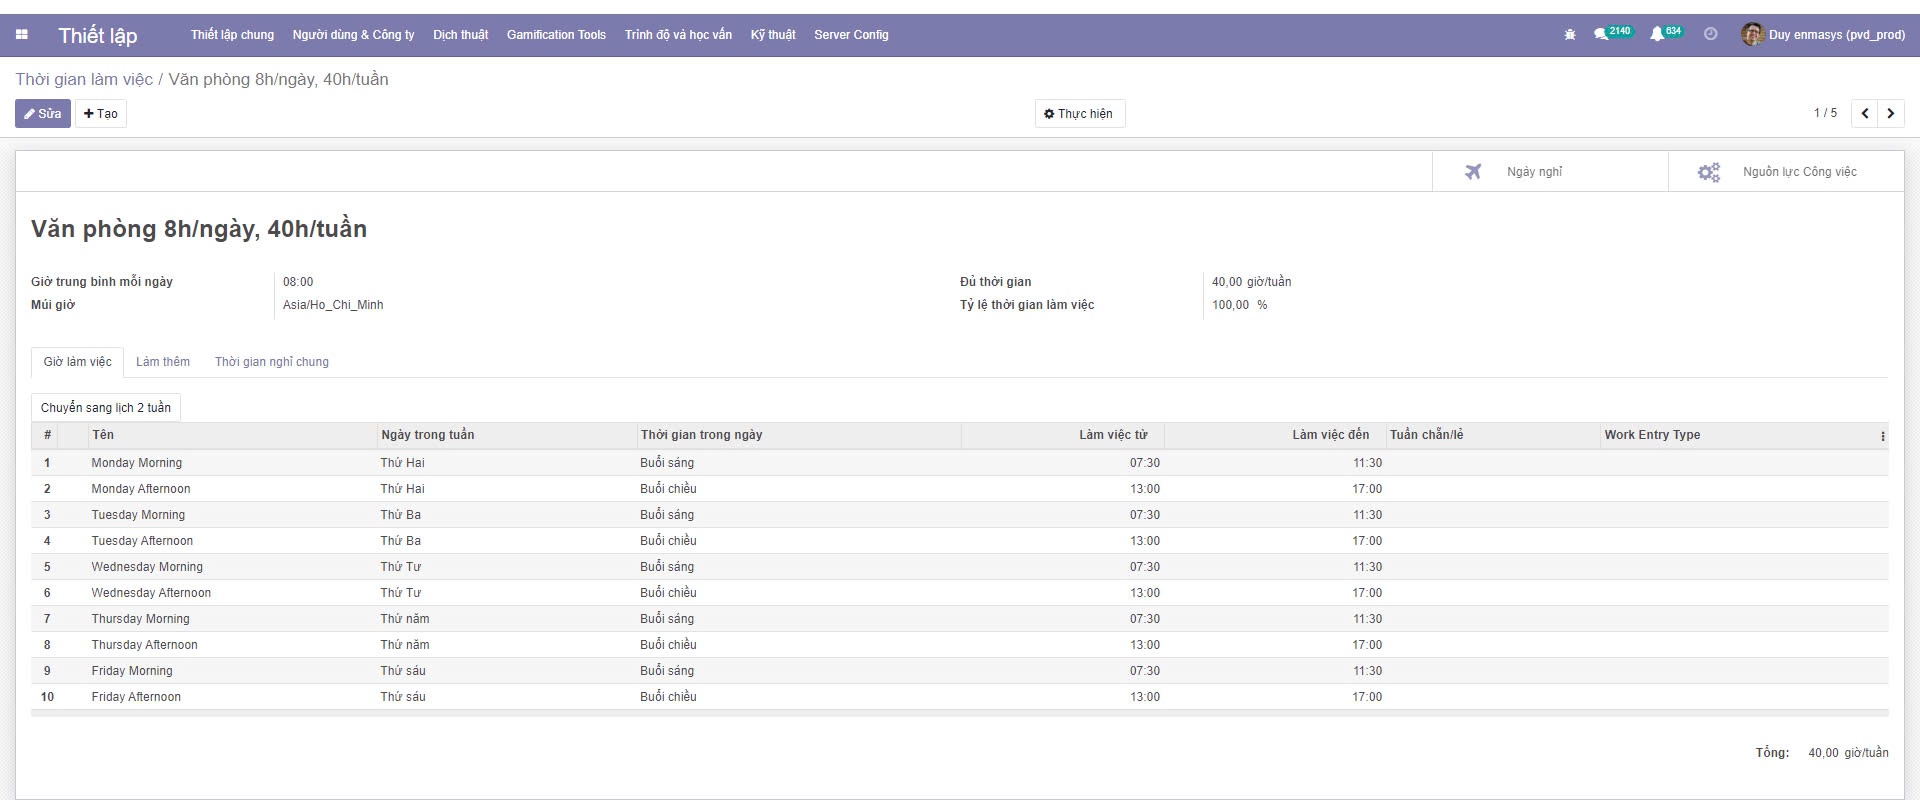The image size is (1920, 800).
Task: Click the user avatar picture
Action: tap(1752, 35)
